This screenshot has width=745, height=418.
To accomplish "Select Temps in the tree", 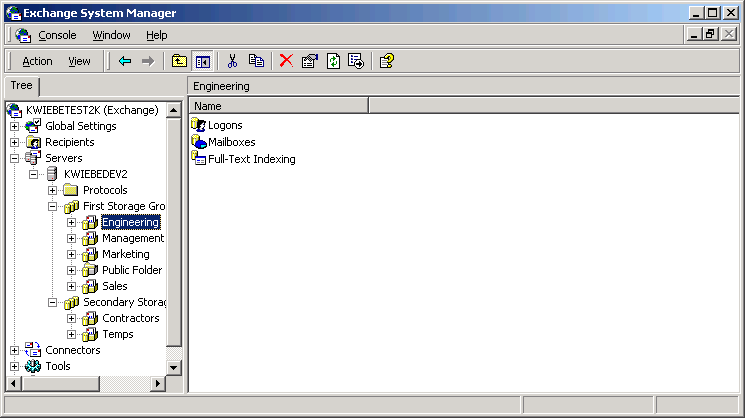I will pos(118,334).
